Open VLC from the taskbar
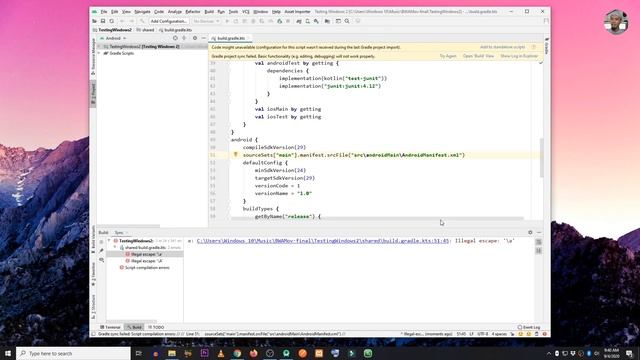The width and height of the screenshot is (640, 360). point(221,353)
